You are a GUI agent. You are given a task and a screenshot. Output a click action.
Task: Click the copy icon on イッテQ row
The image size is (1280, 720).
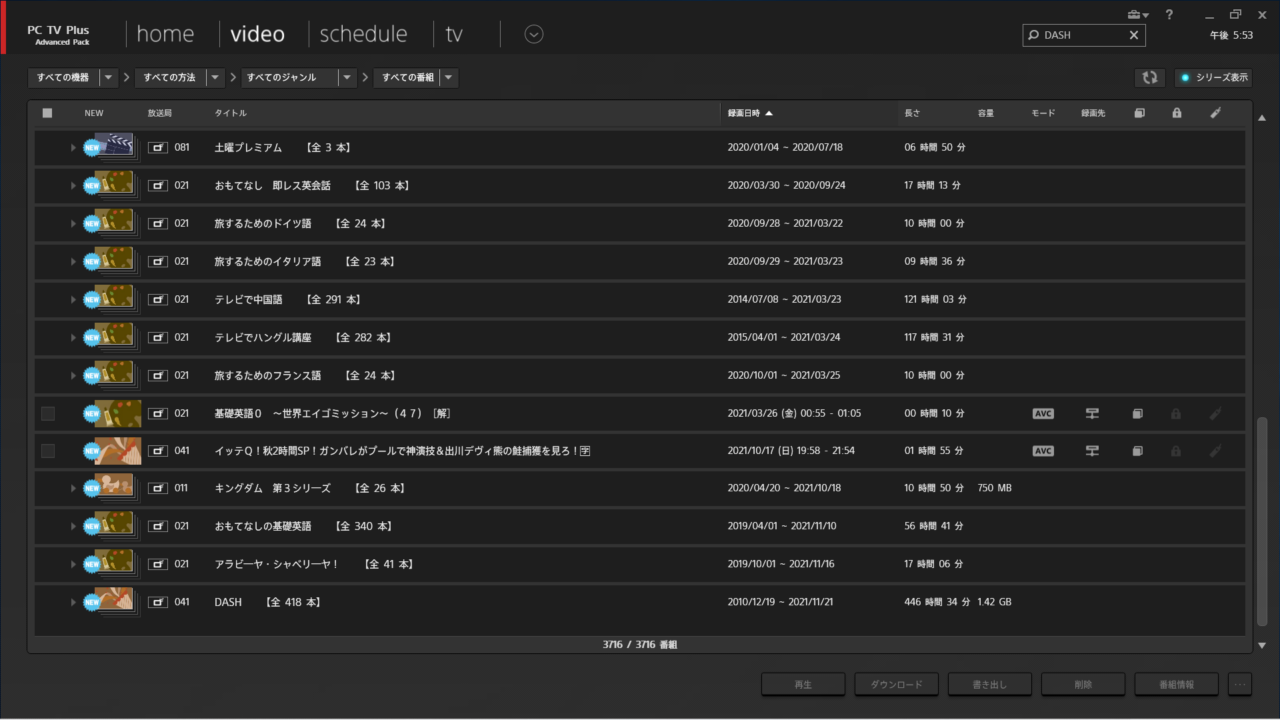pos(1137,451)
